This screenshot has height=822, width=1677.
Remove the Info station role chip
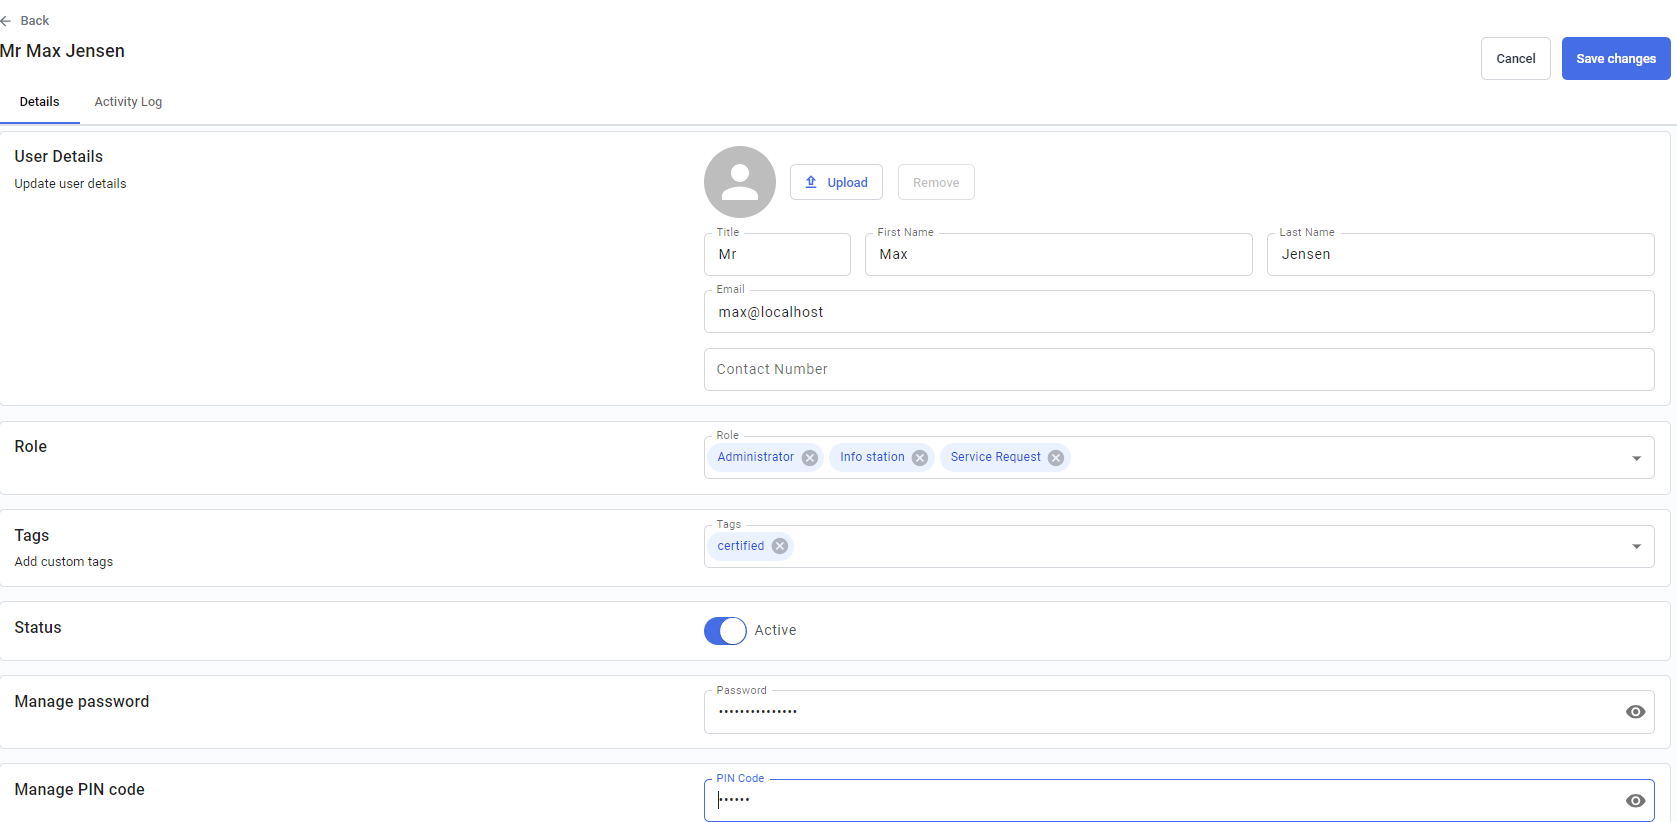point(920,458)
